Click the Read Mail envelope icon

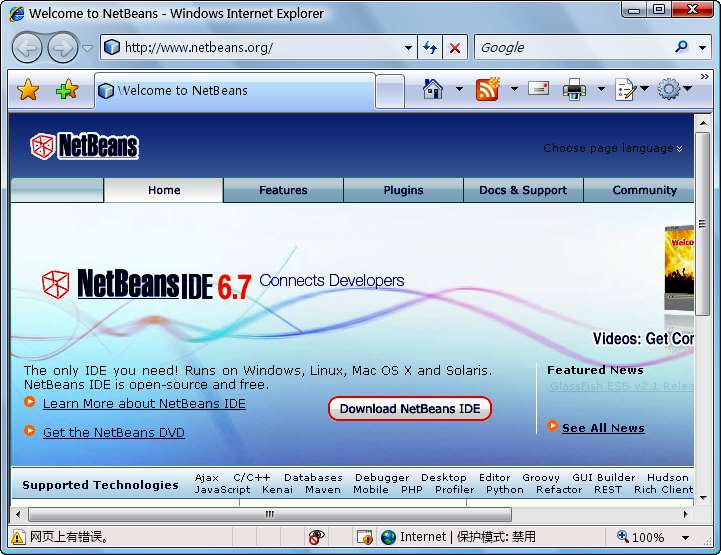[x=539, y=89]
